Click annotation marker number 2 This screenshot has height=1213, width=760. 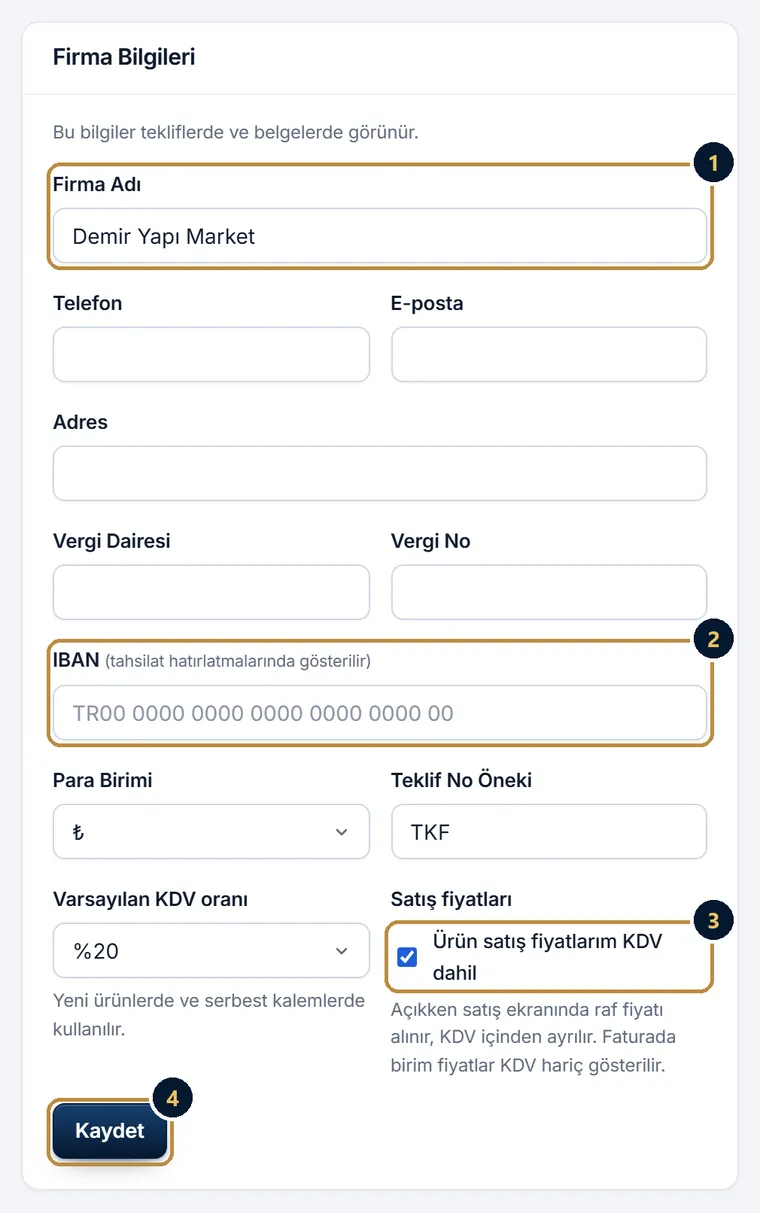coord(714,640)
